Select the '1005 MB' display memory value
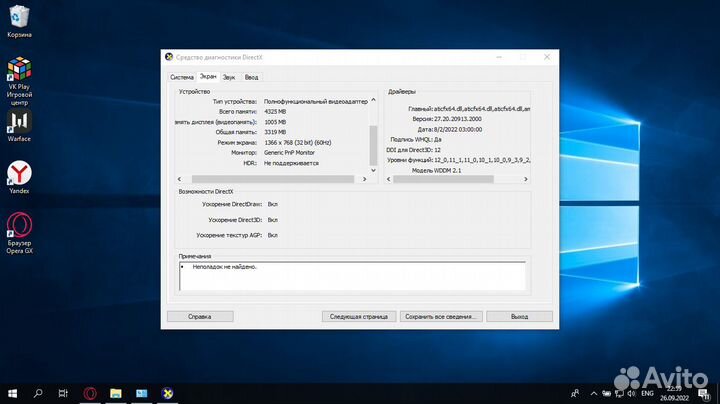 275,122
